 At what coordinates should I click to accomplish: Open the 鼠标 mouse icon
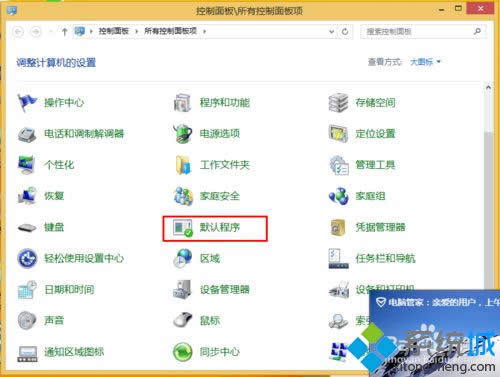click(x=183, y=320)
